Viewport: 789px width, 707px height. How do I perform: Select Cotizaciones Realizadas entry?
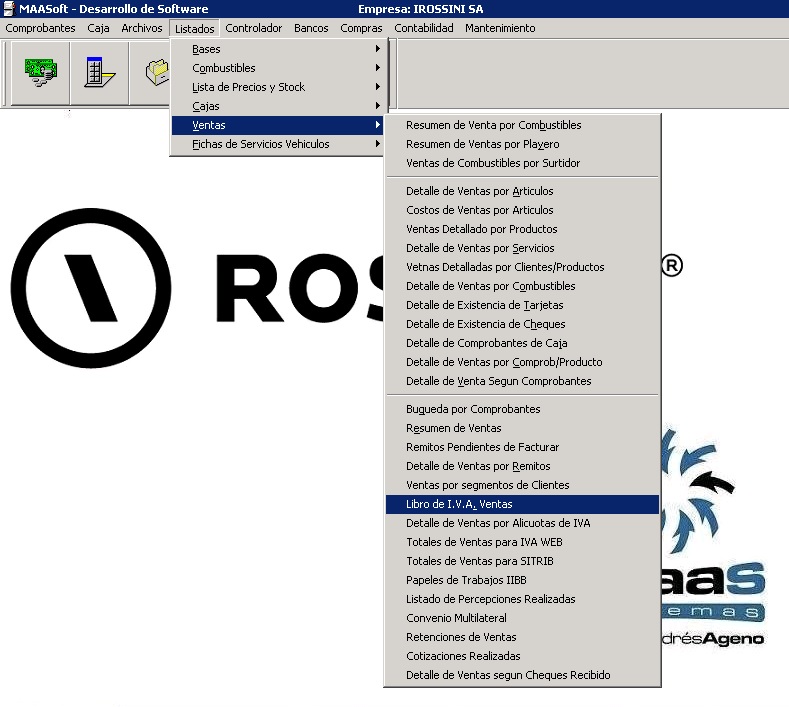coord(463,656)
